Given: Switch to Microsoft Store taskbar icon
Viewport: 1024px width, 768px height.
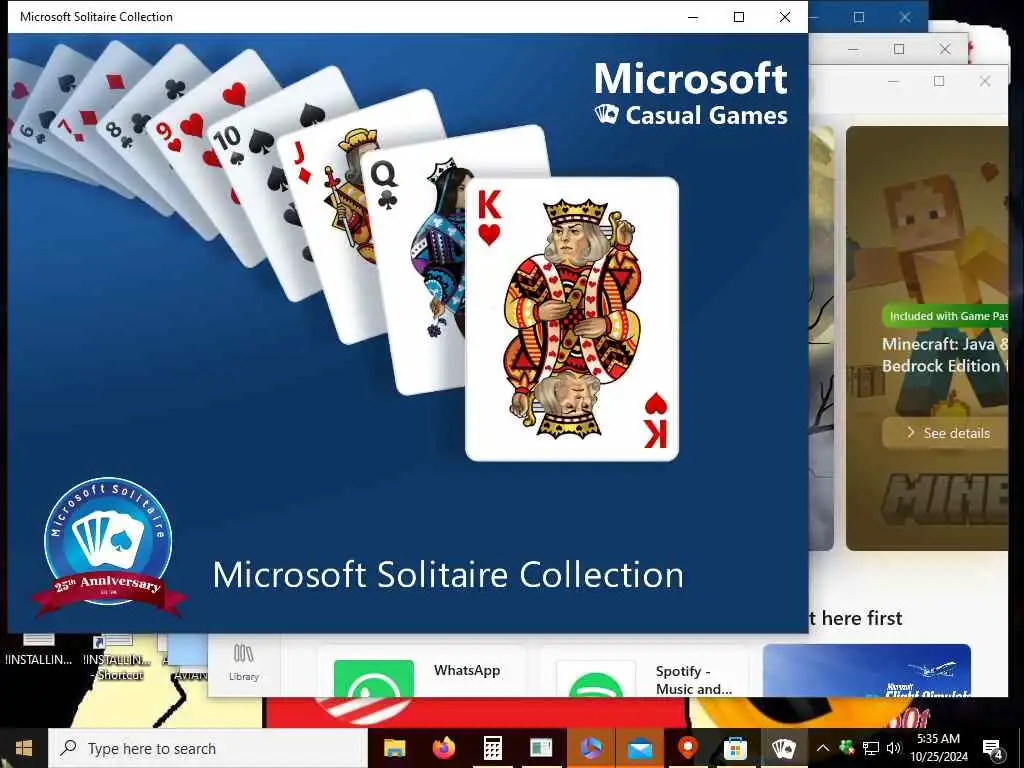Looking at the screenshot, I should pos(735,748).
